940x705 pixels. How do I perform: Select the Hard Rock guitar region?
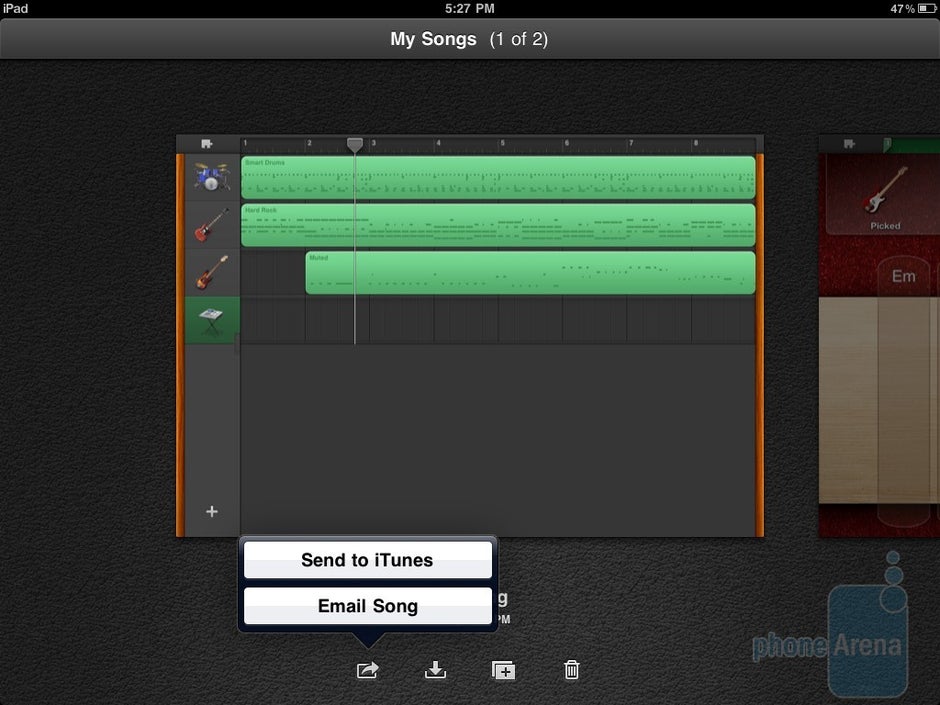(495, 224)
